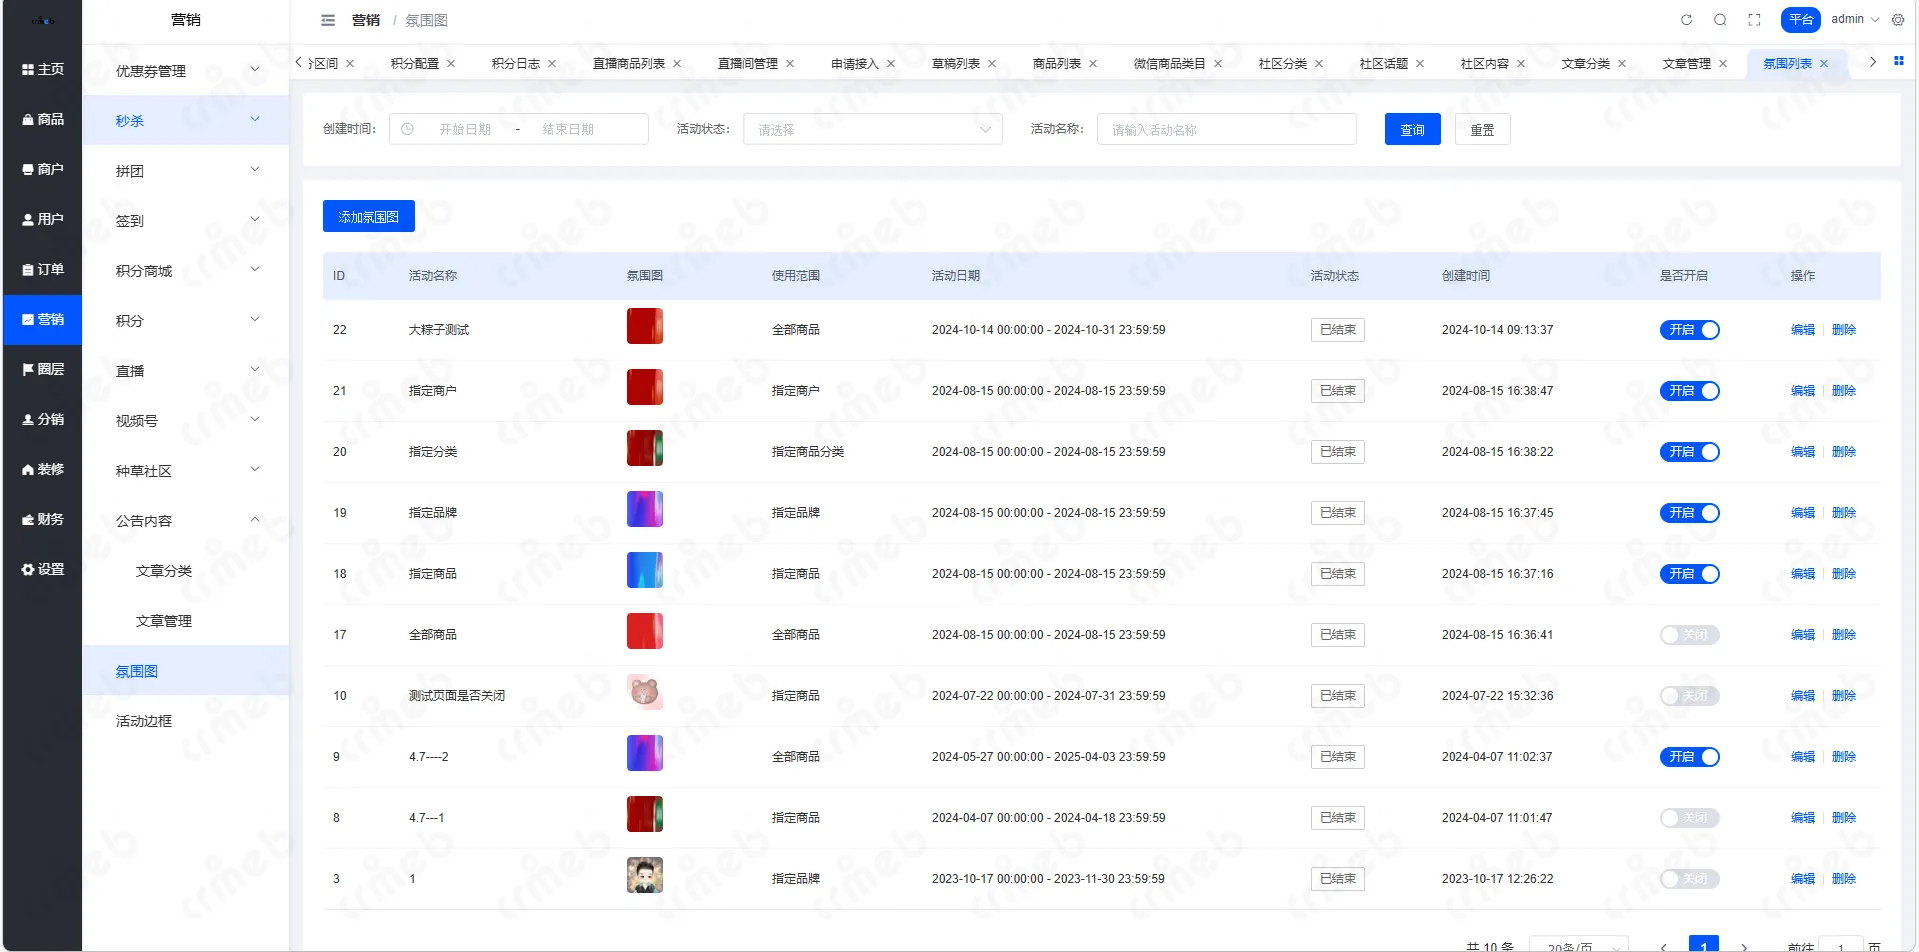Switch to the 社区分类 tab
The height and width of the screenshot is (952, 1919).
click(1283, 64)
